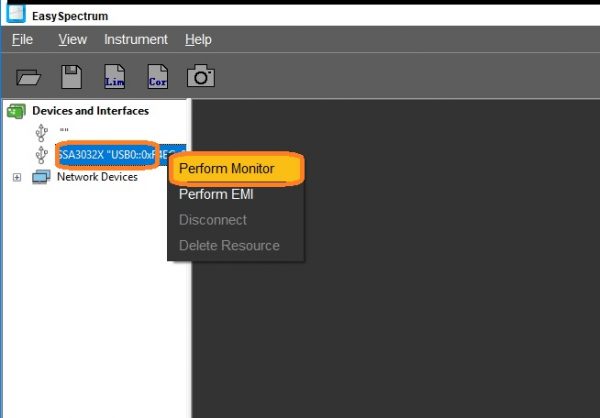Select the Devices and Interfaces label
The height and width of the screenshot is (418, 600).
click(x=90, y=111)
